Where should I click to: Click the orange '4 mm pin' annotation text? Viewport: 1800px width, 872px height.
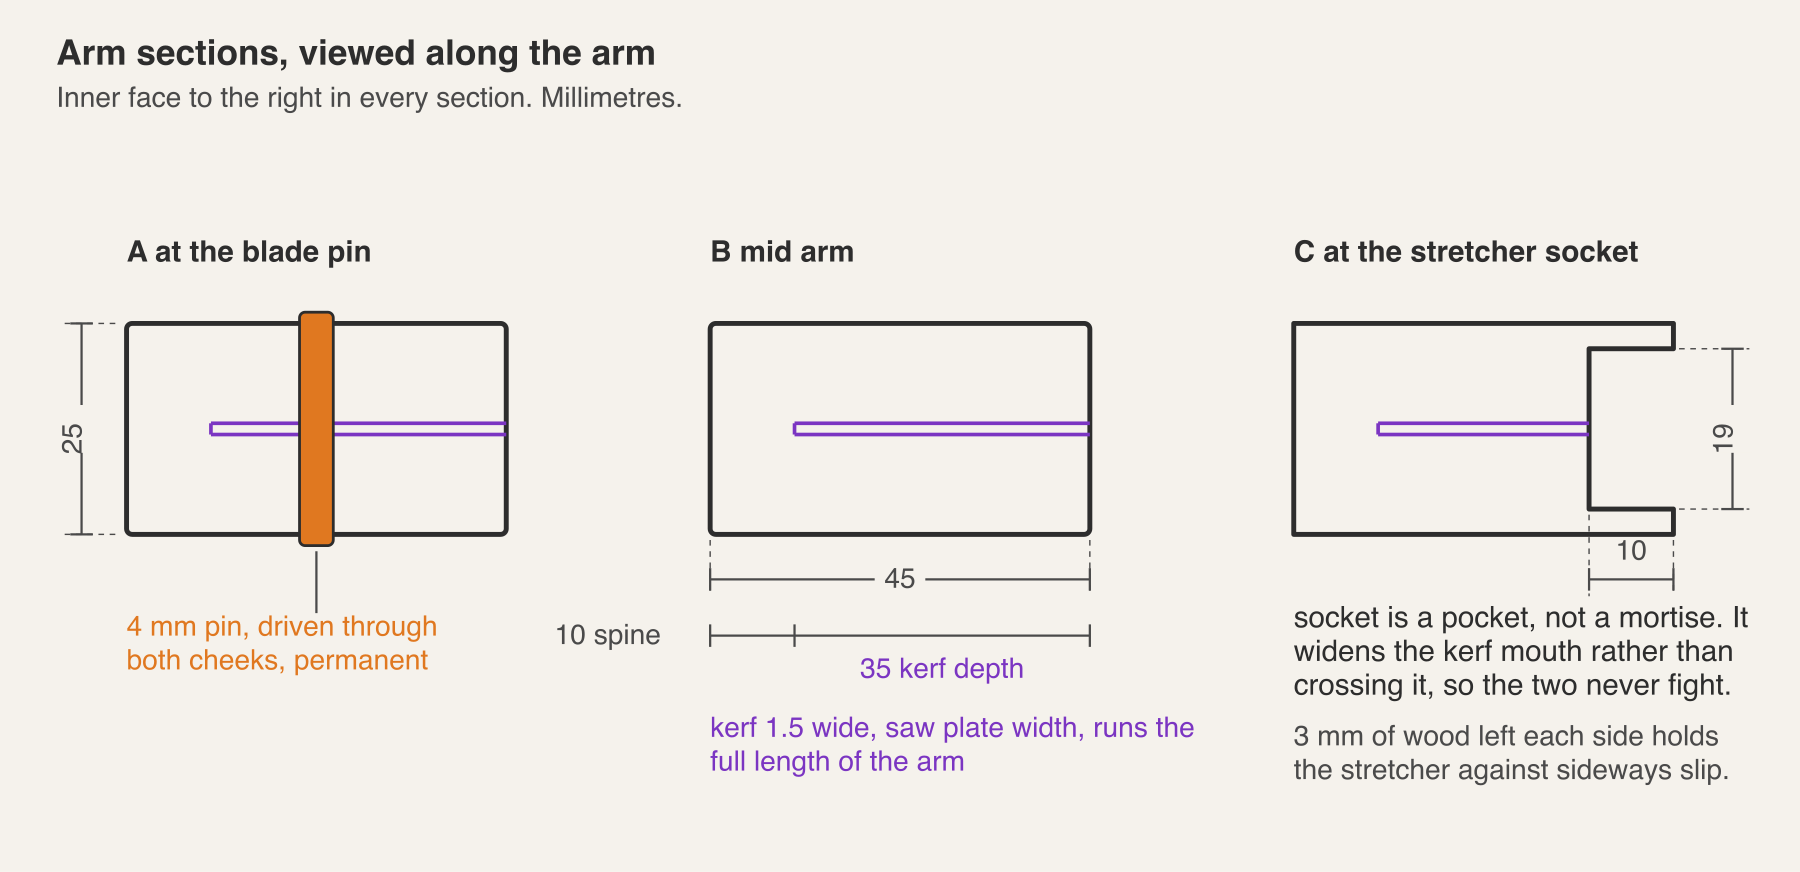(x=281, y=643)
